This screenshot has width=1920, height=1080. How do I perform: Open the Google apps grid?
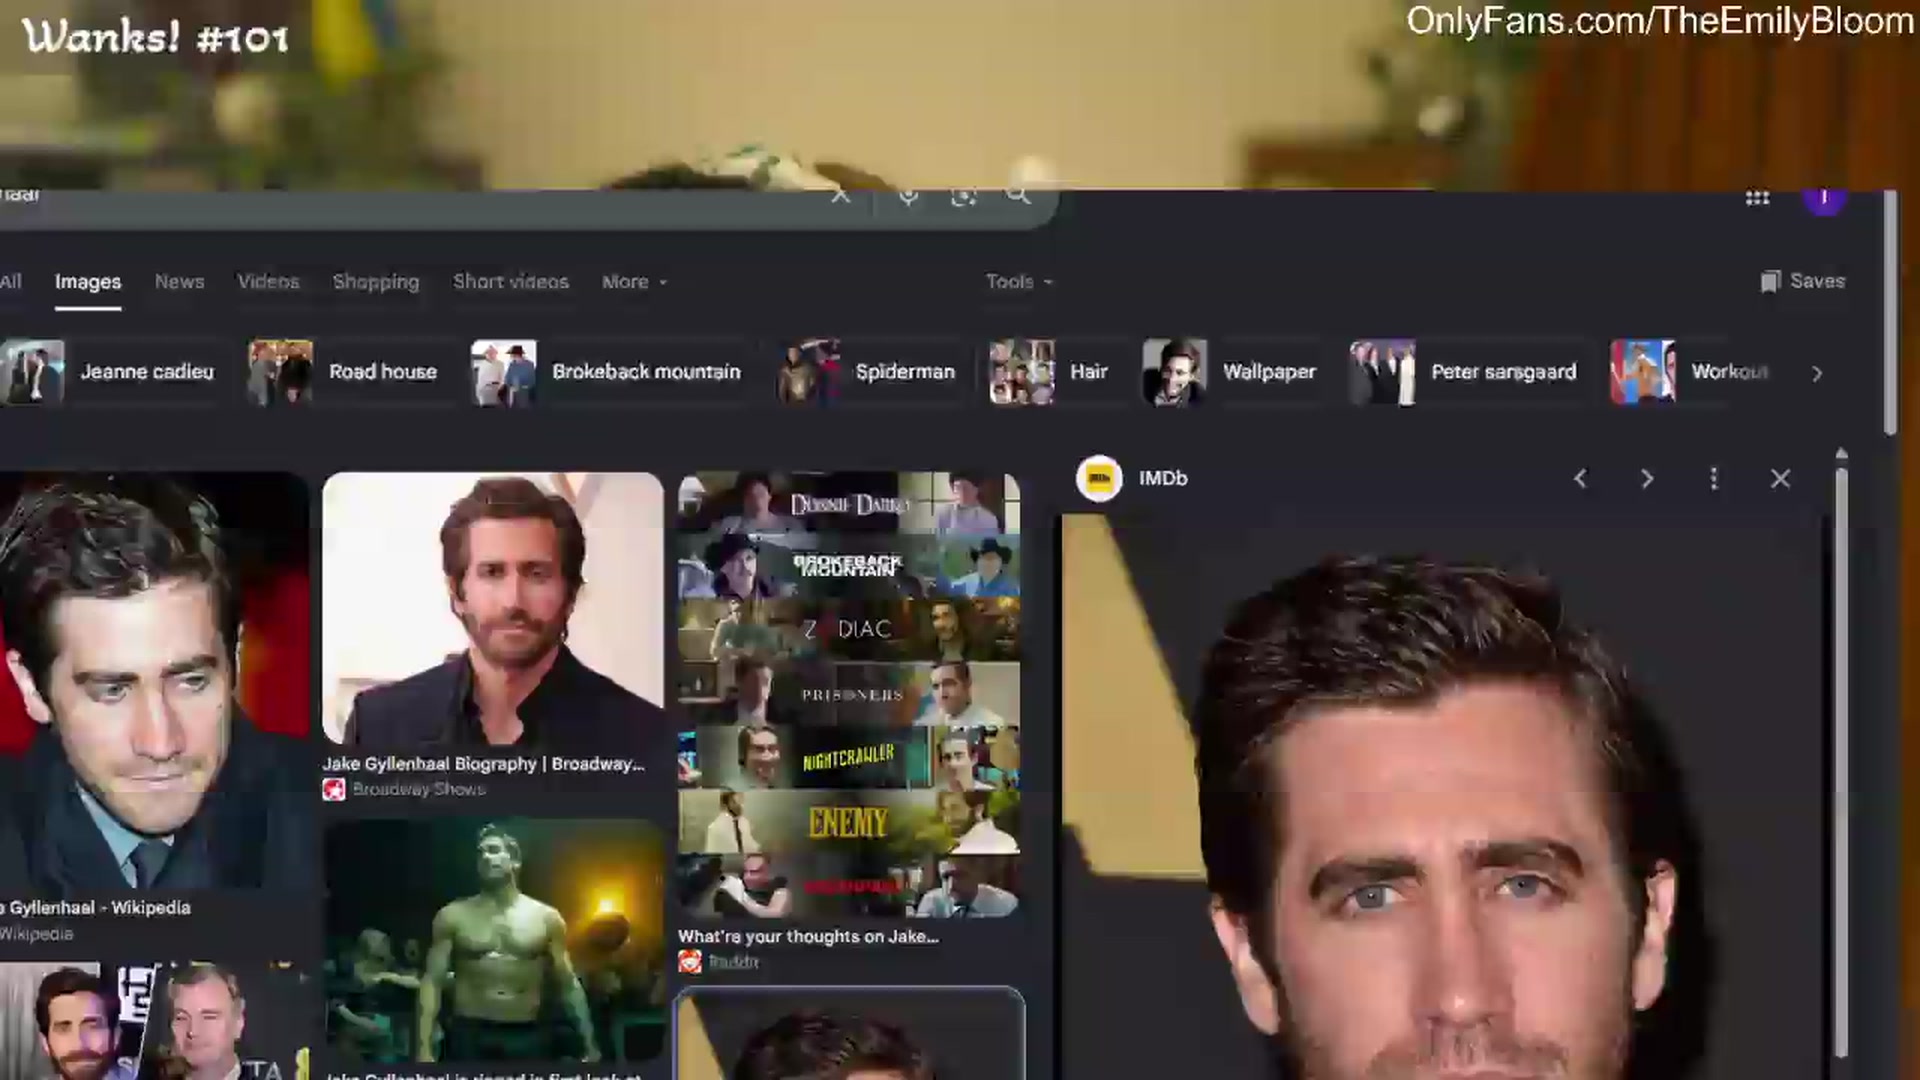1757,198
